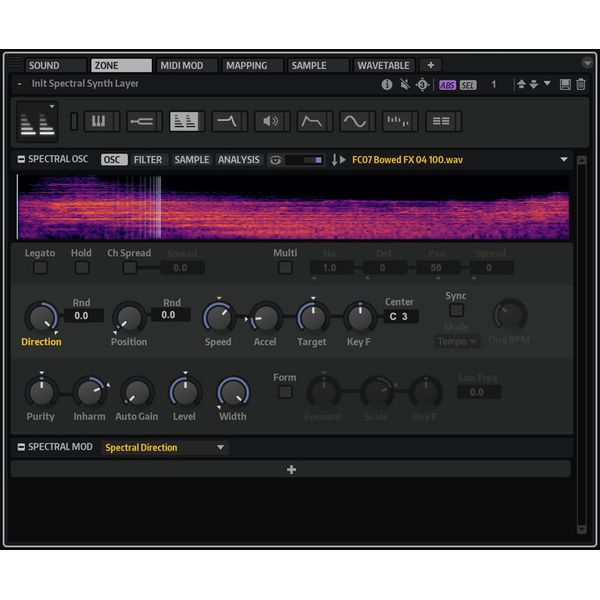Open the sync Mode Tempo dropdown
Image resolution: width=600 pixels, height=600 pixels.
(x=457, y=341)
